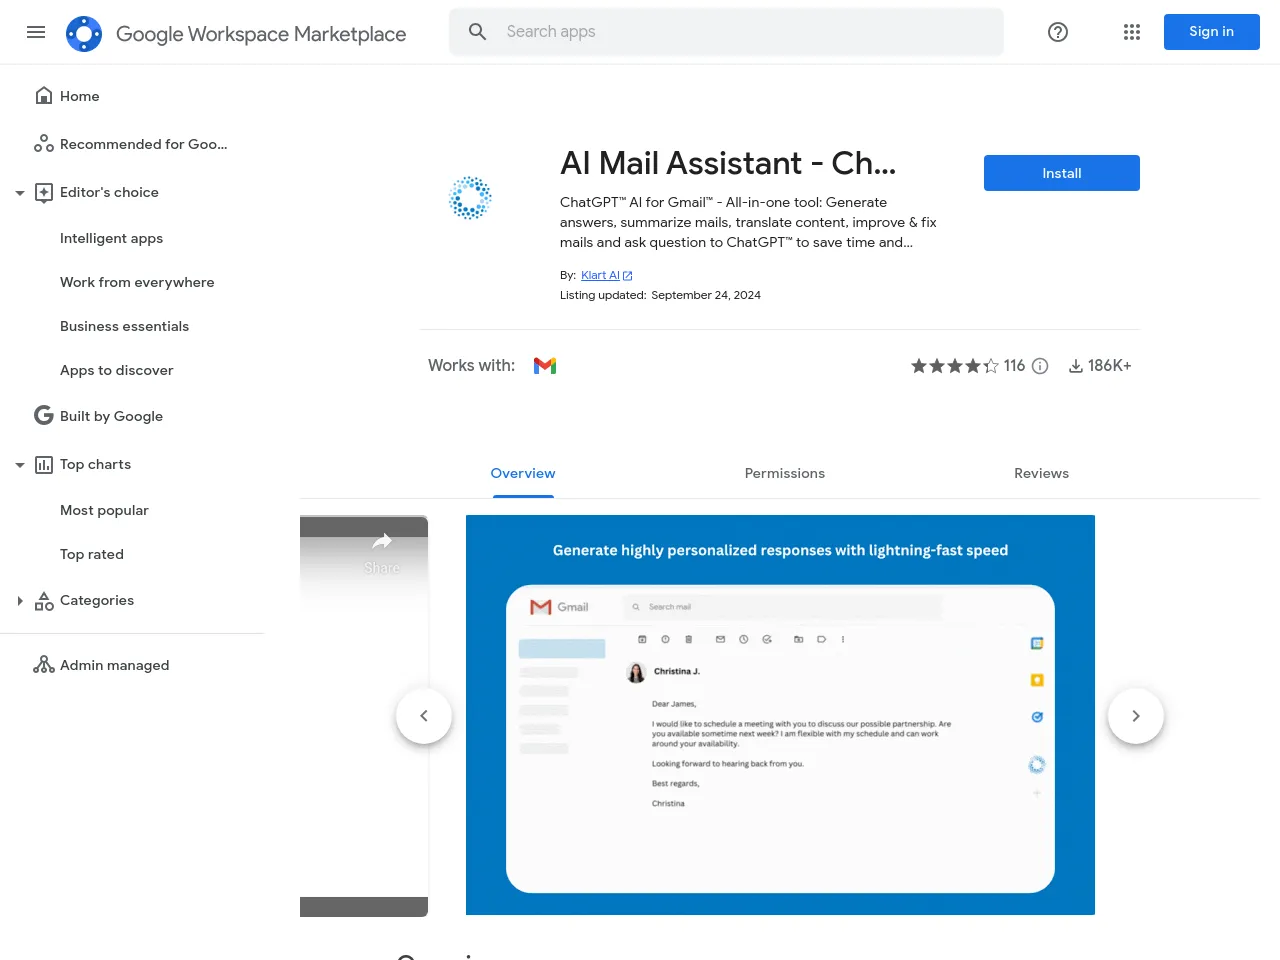The width and height of the screenshot is (1280, 960).
Task: Open the Help question mark icon
Action: [1057, 32]
